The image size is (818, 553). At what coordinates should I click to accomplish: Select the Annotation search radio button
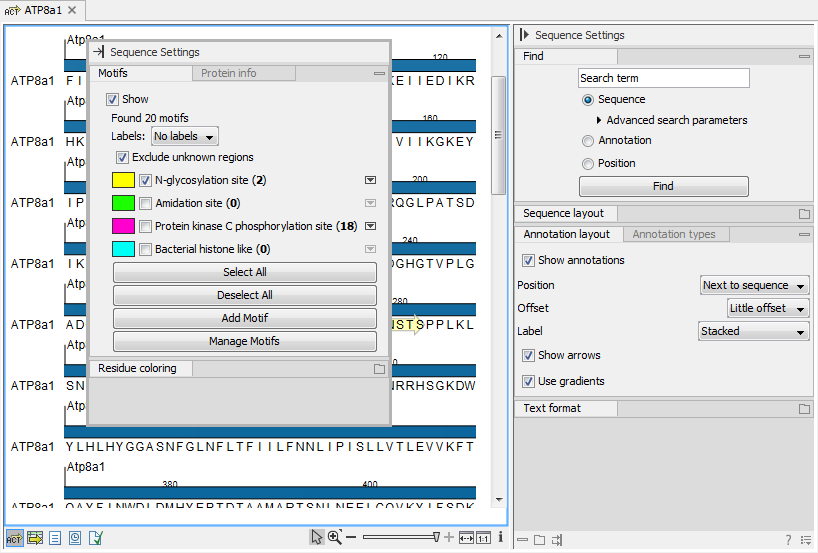(588, 141)
